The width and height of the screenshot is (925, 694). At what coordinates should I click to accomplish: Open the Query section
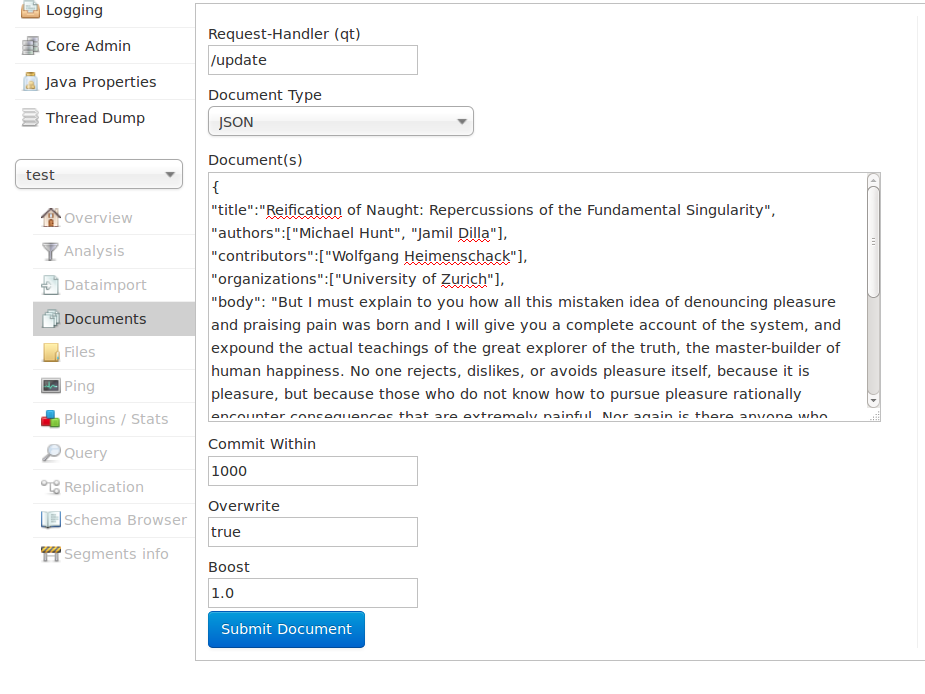(86, 453)
